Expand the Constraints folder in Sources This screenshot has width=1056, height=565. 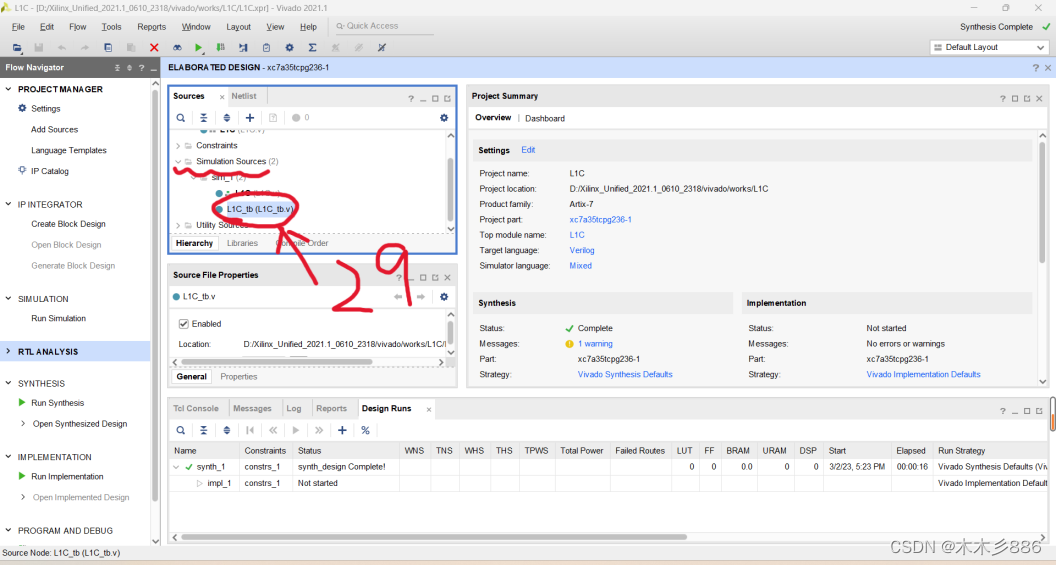pyautogui.click(x=178, y=145)
